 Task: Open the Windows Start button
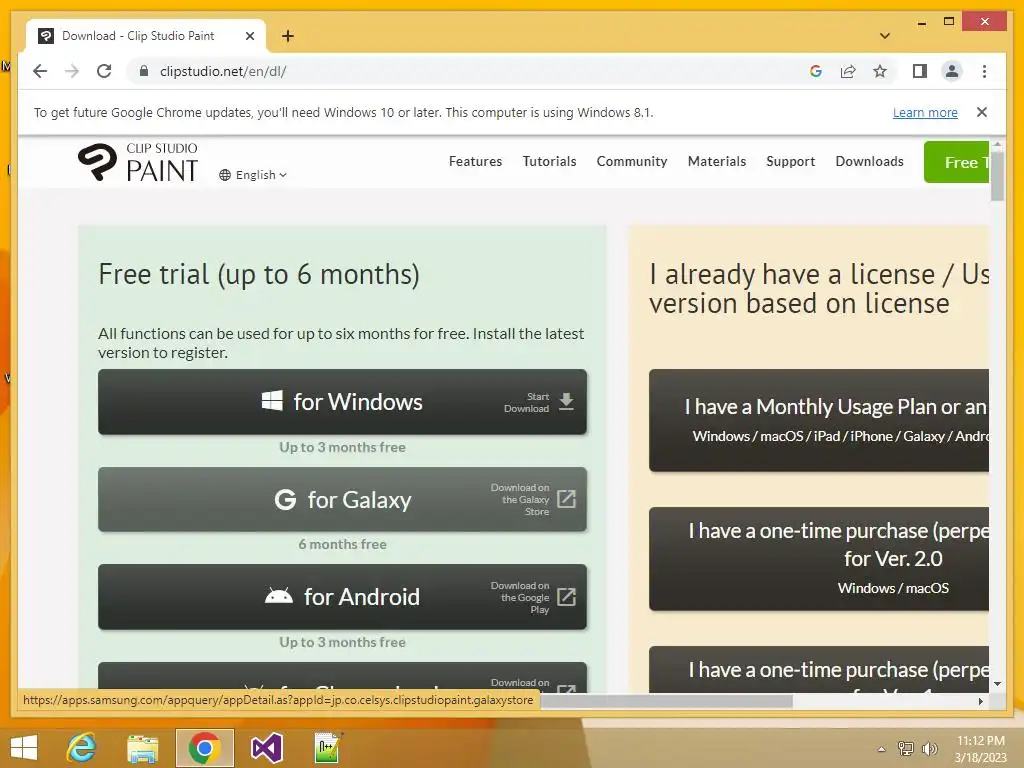point(24,748)
